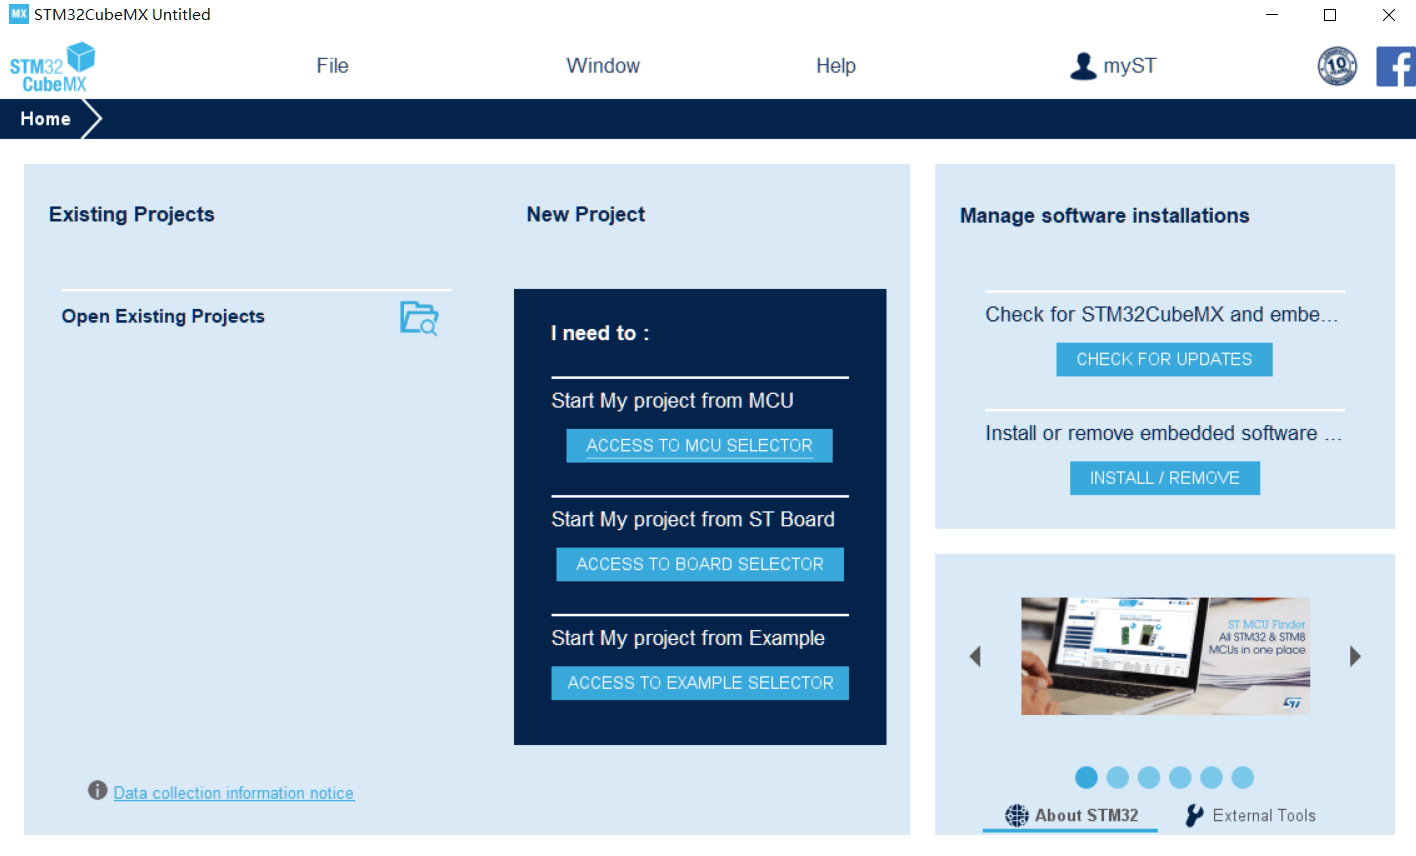
Task: Click the myST user silhouette icon
Action: pyautogui.click(x=1083, y=66)
